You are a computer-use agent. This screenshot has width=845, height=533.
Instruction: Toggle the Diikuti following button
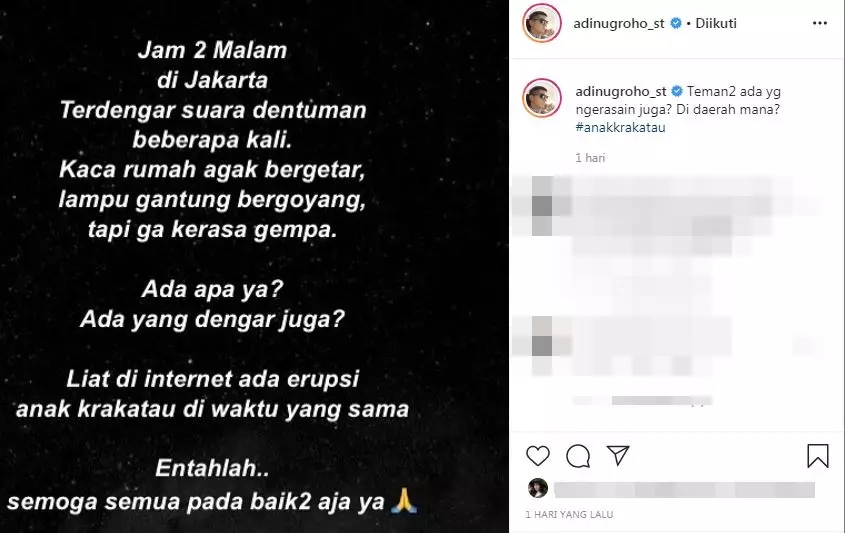[716, 23]
